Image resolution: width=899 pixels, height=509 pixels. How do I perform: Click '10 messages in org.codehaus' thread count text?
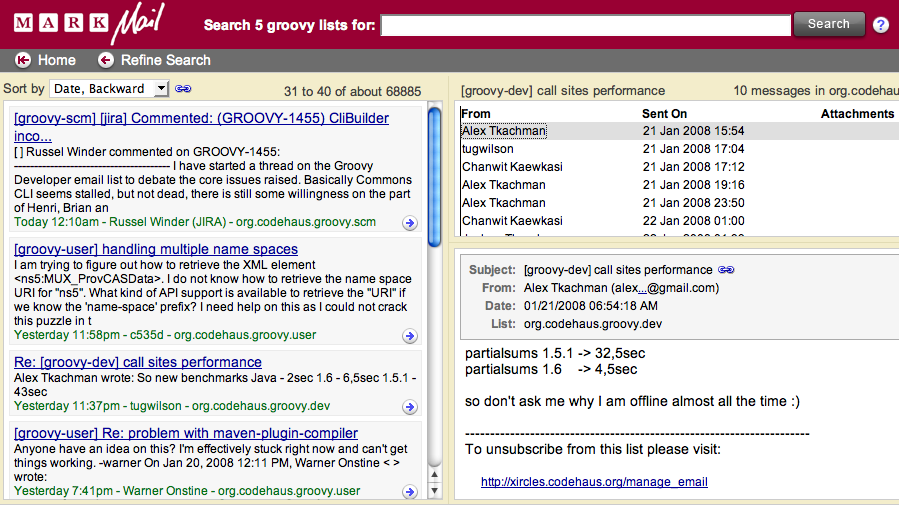pyautogui.click(x=816, y=91)
